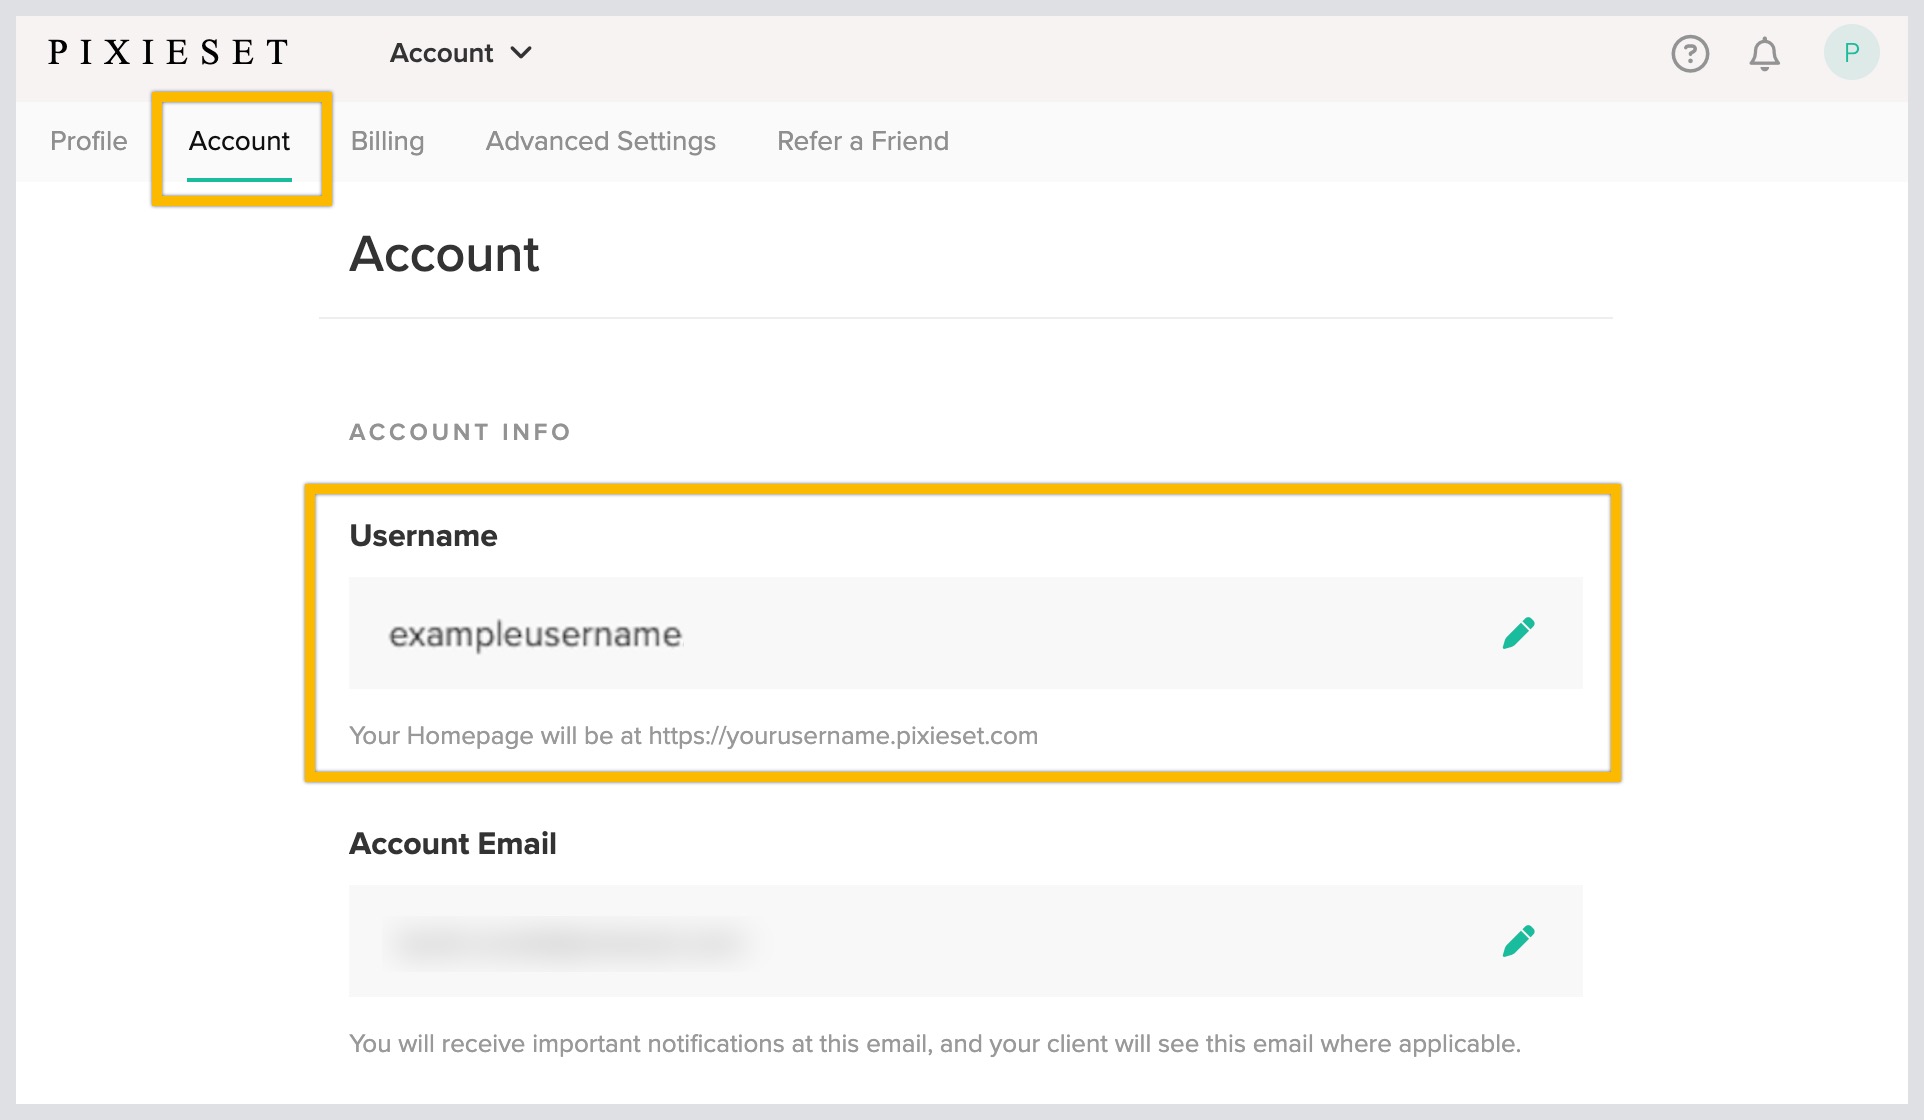The image size is (1924, 1120).
Task: Expand the Account dropdown in header
Action: point(461,53)
